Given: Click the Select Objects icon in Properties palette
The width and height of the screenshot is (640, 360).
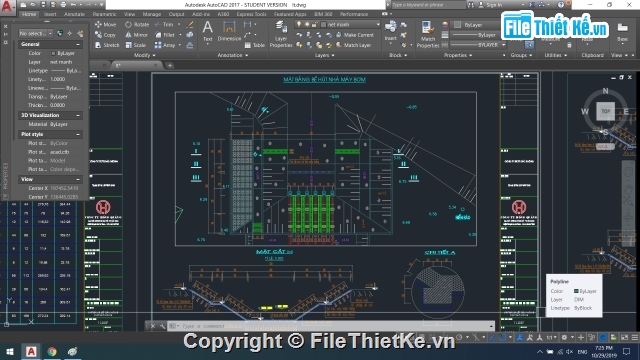Looking at the screenshot, I should pos(70,33).
